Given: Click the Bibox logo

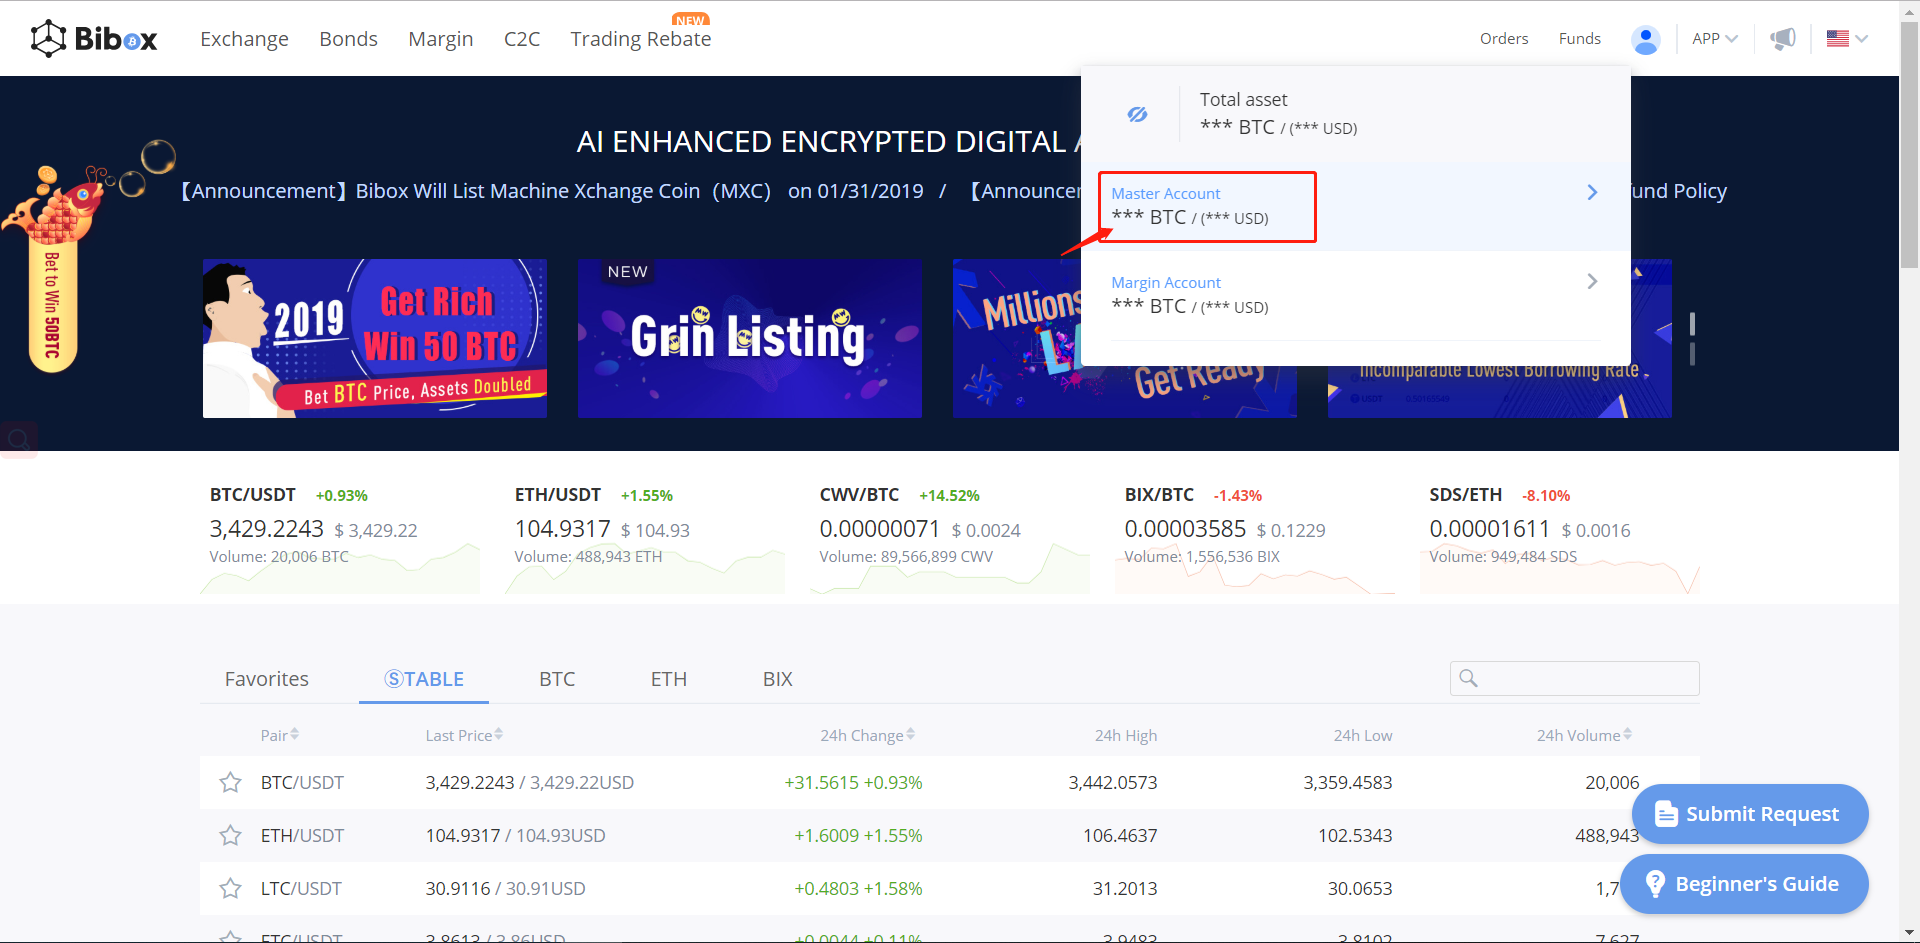Looking at the screenshot, I should point(94,39).
